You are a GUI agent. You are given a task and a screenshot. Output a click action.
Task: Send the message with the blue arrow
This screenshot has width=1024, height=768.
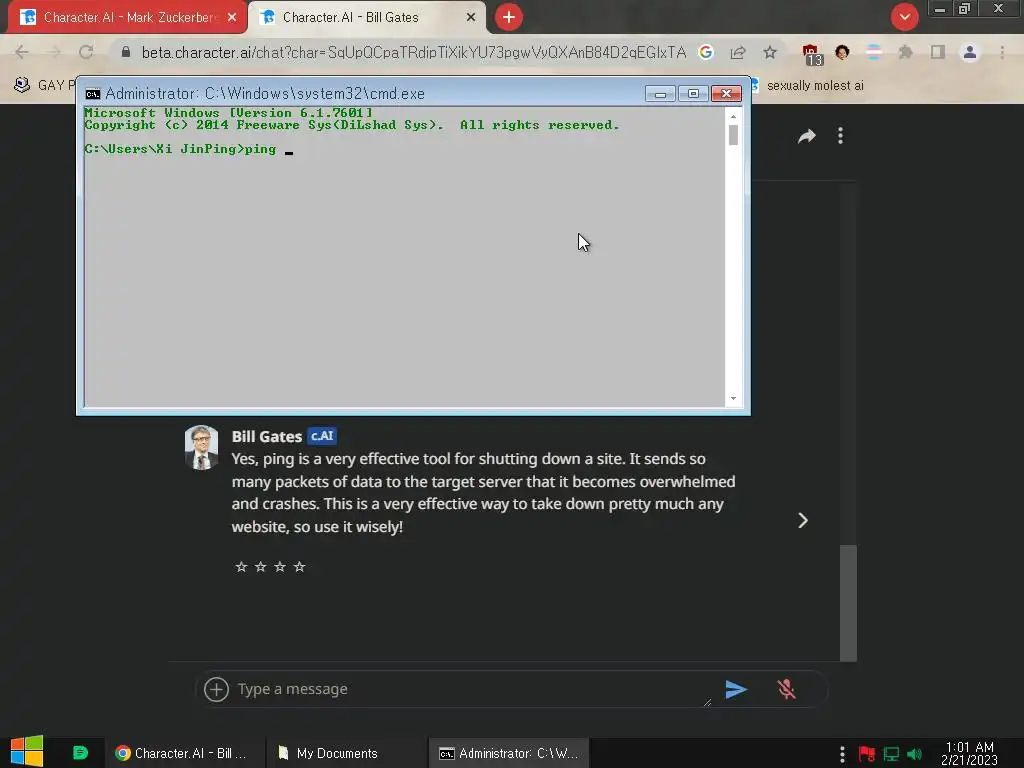point(736,690)
